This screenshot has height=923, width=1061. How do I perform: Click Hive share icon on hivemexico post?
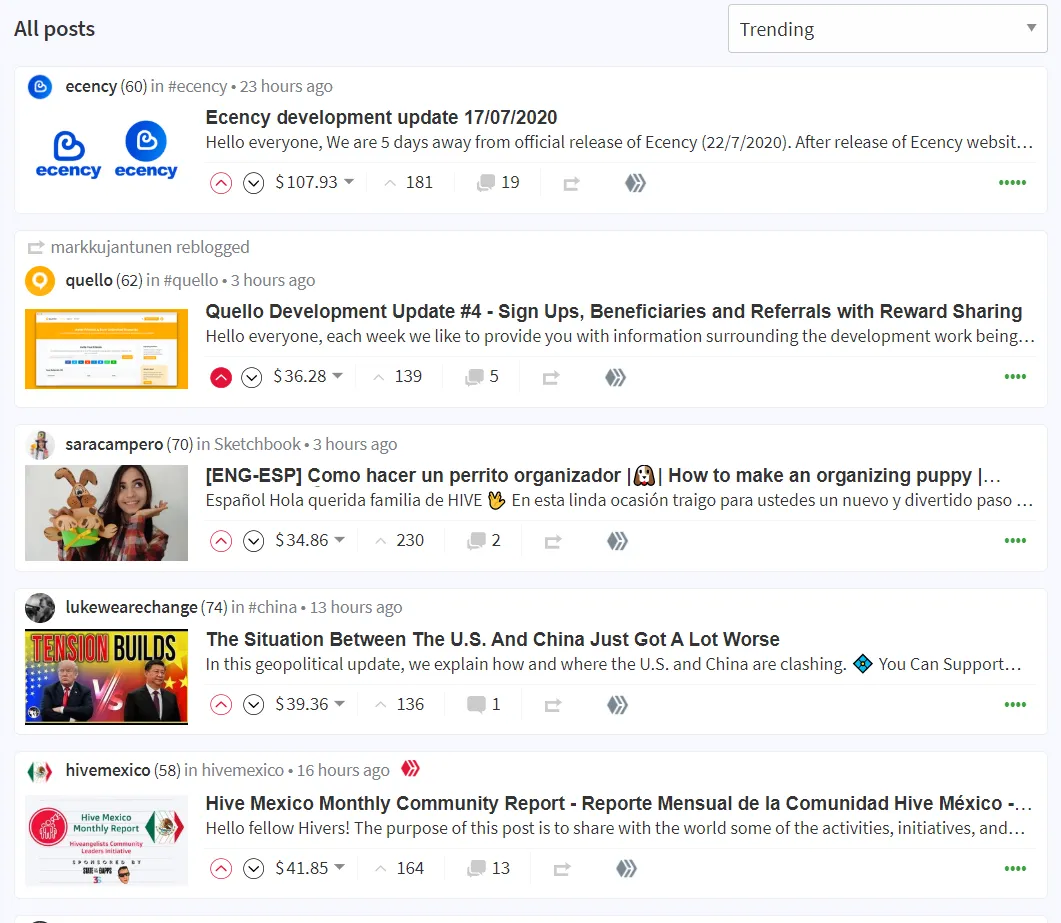pyautogui.click(x=626, y=868)
